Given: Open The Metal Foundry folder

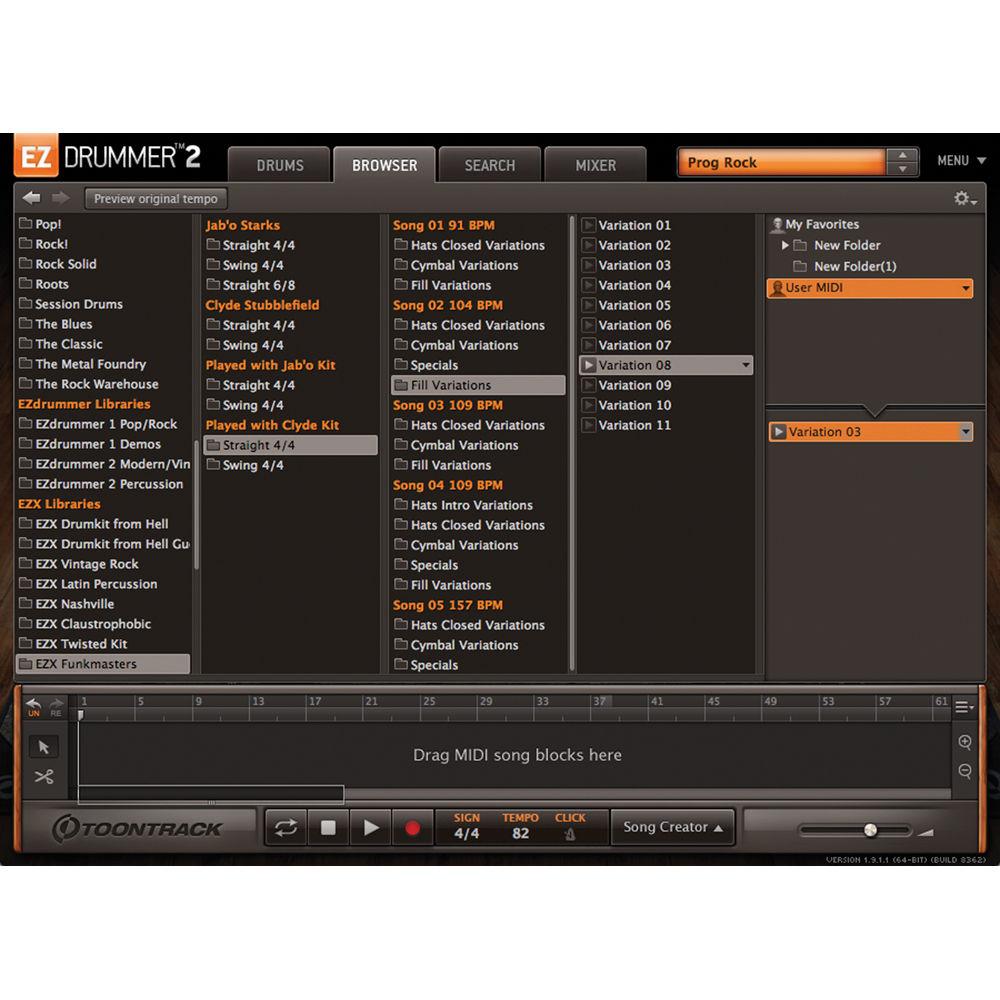Looking at the screenshot, I should (83, 364).
